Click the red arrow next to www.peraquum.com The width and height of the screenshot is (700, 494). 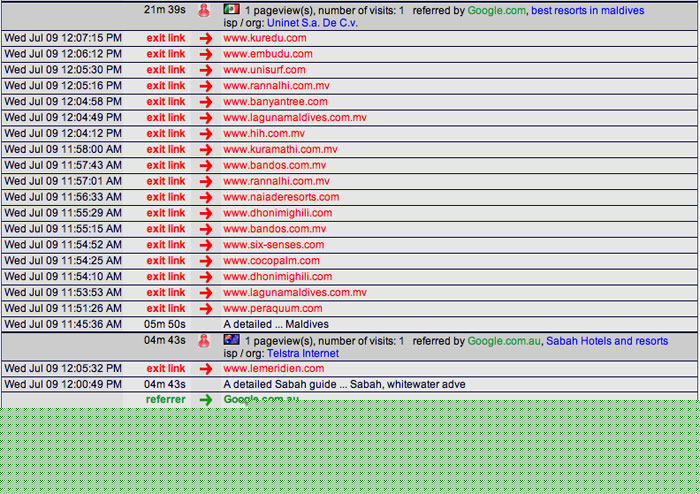(x=205, y=309)
